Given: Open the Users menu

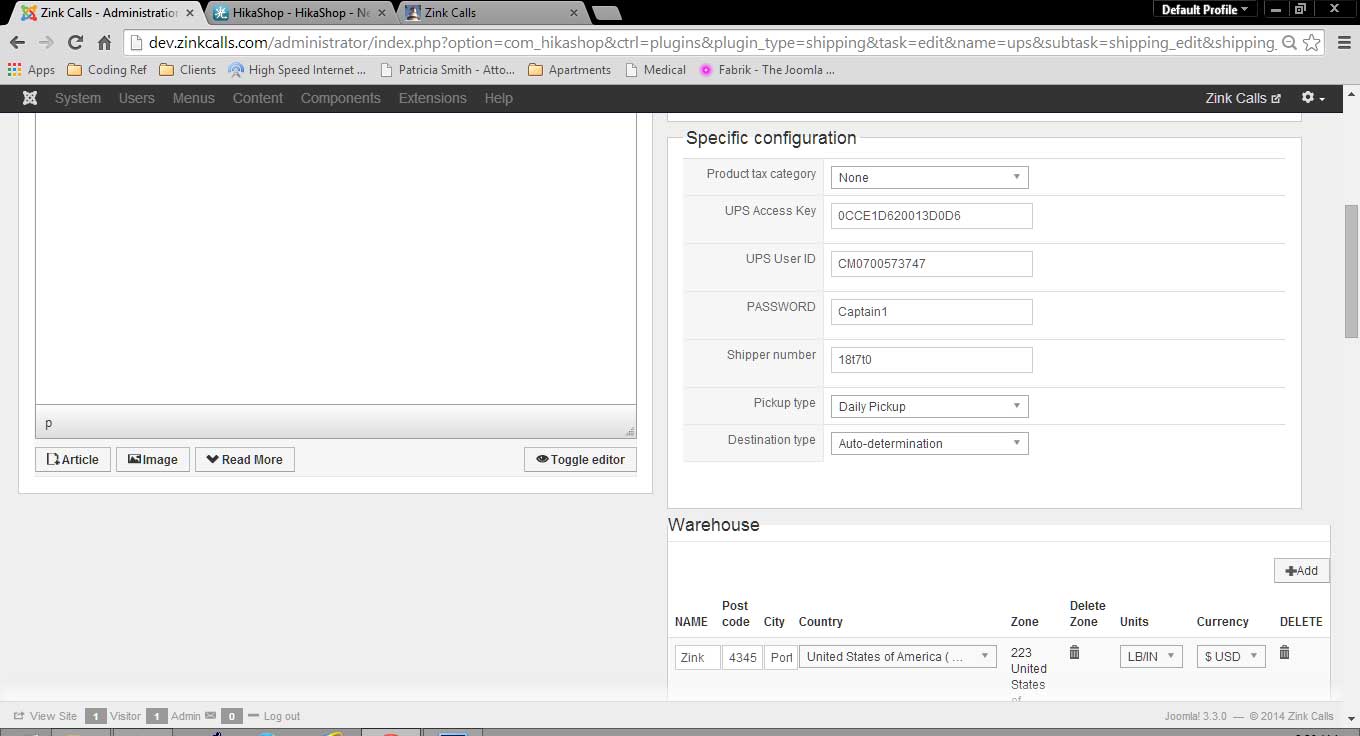Looking at the screenshot, I should pyautogui.click(x=137, y=98).
